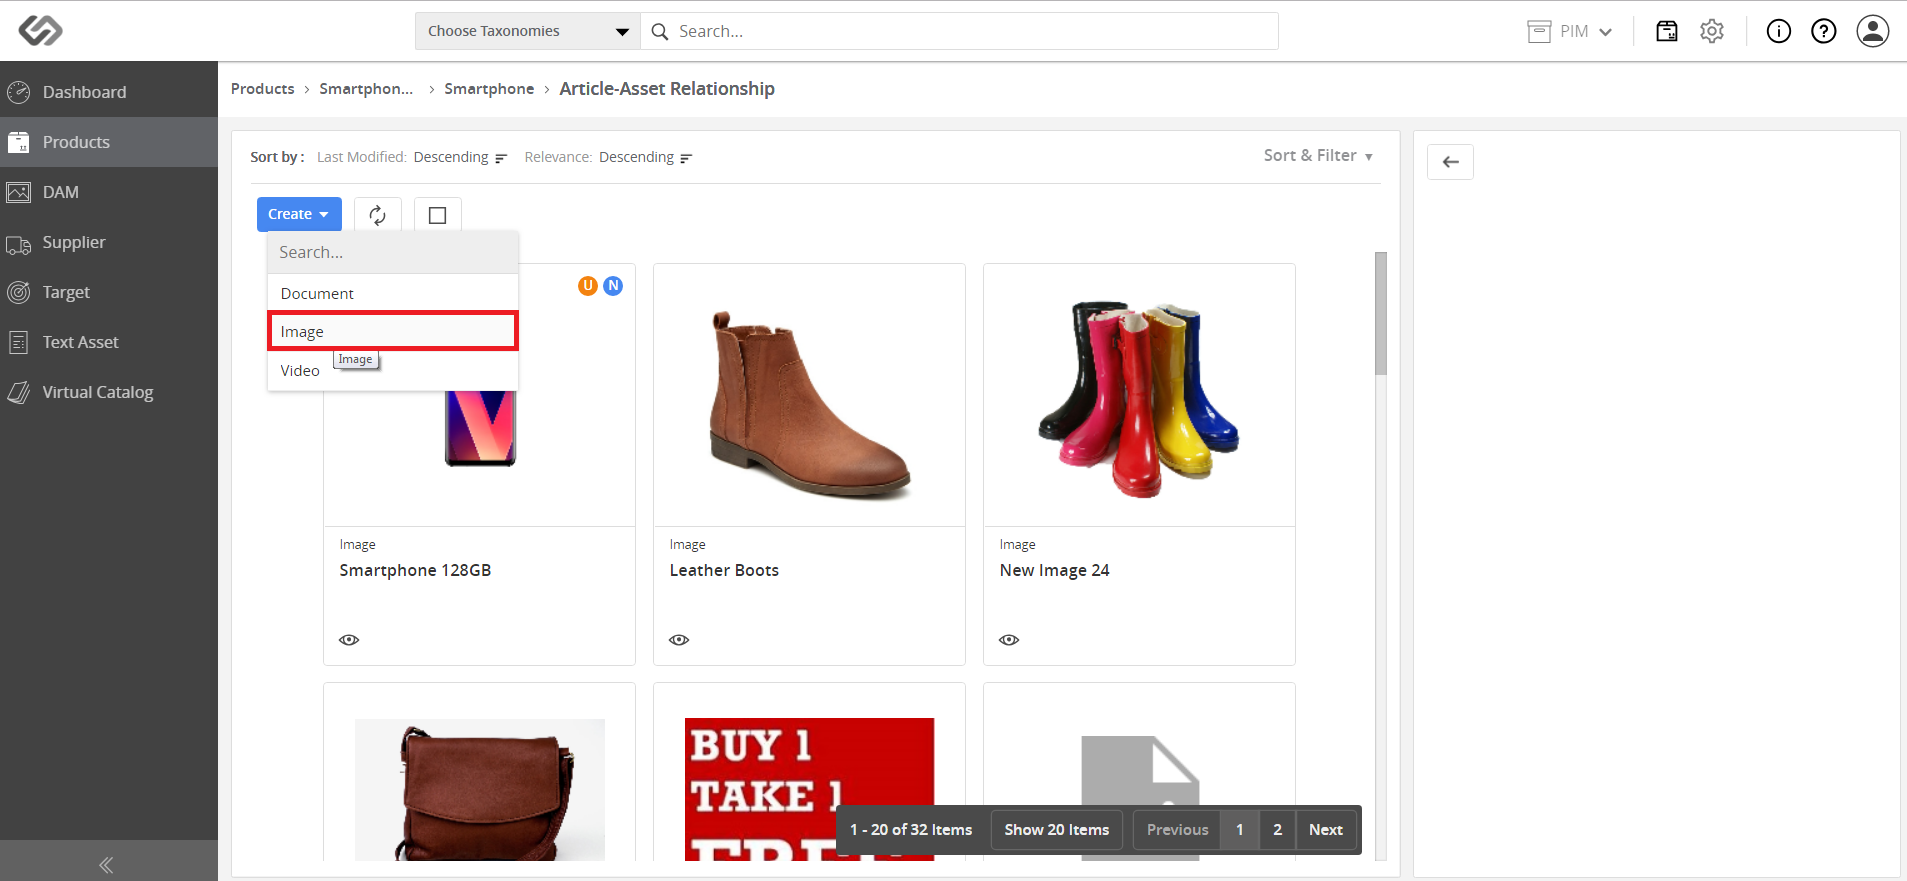Screen dimensions: 1907x881
Task: Open the user profile icon
Action: point(1873,31)
